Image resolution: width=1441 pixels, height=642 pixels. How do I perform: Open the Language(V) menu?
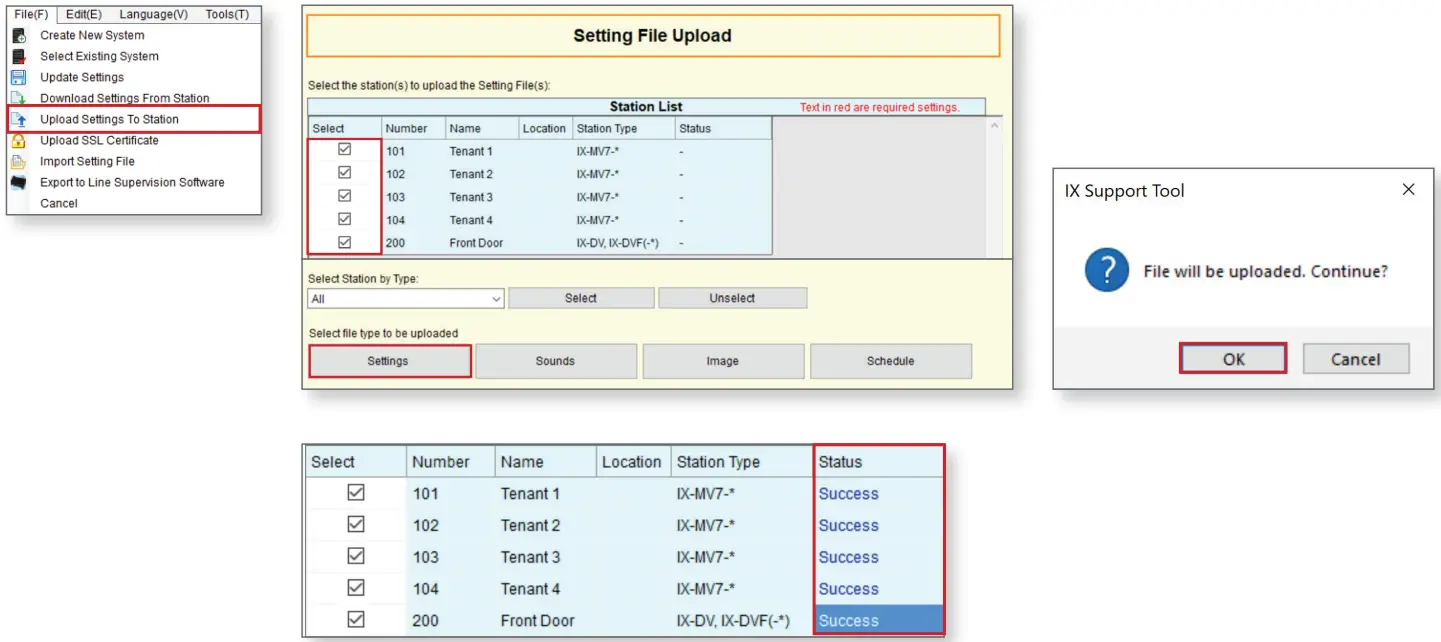pos(153,14)
